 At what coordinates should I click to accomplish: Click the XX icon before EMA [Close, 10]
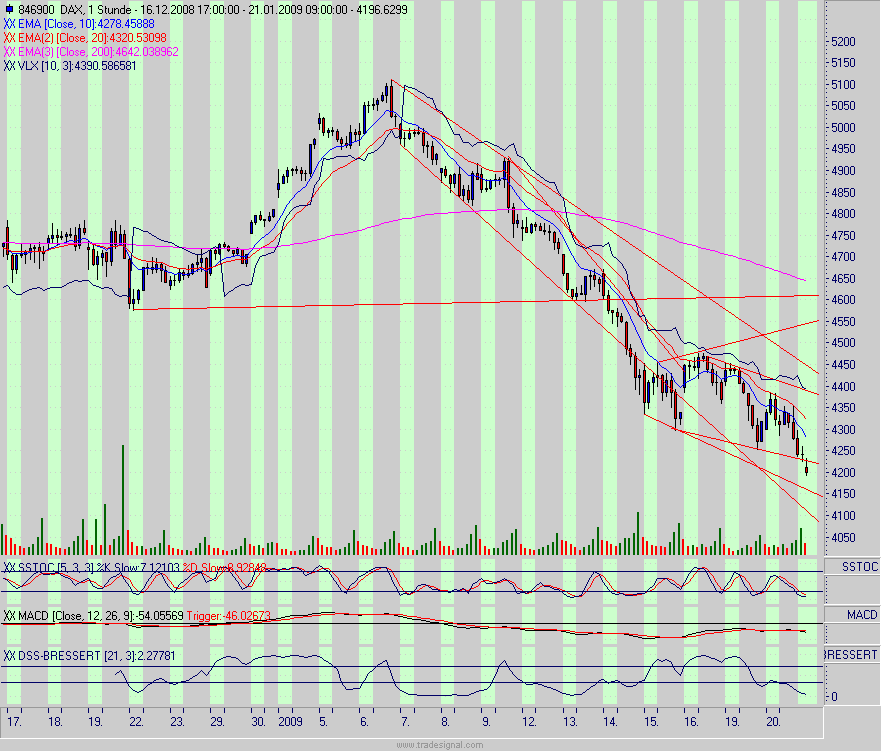(8, 25)
